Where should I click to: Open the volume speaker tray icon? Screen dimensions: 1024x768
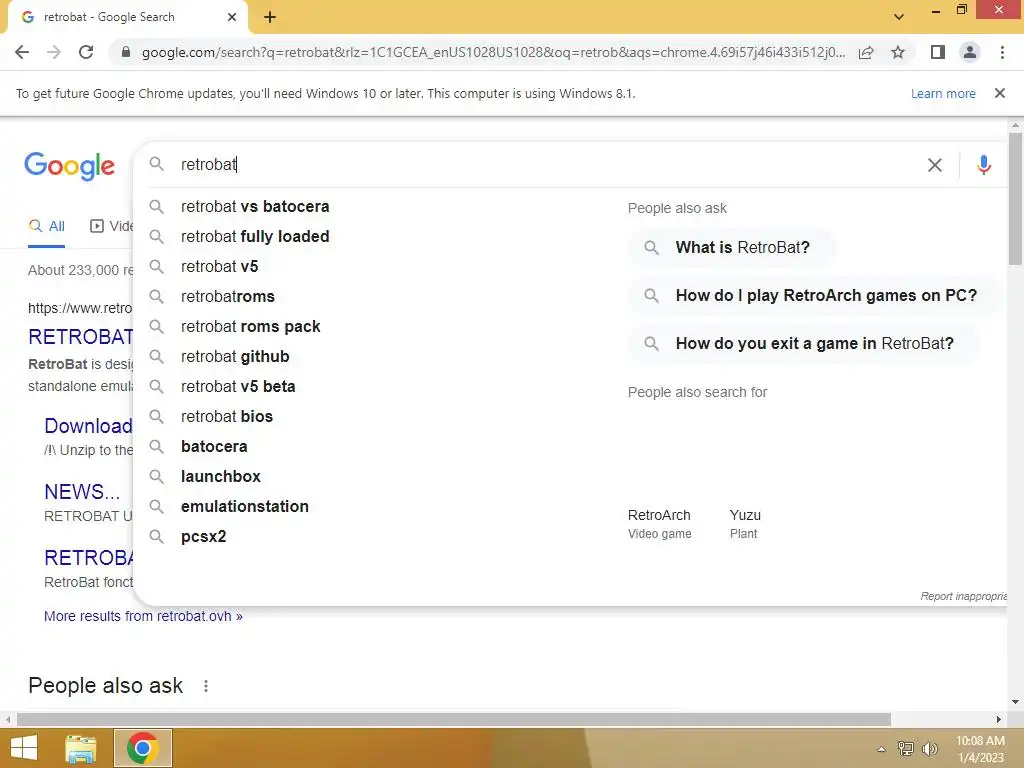coord(930,748)
